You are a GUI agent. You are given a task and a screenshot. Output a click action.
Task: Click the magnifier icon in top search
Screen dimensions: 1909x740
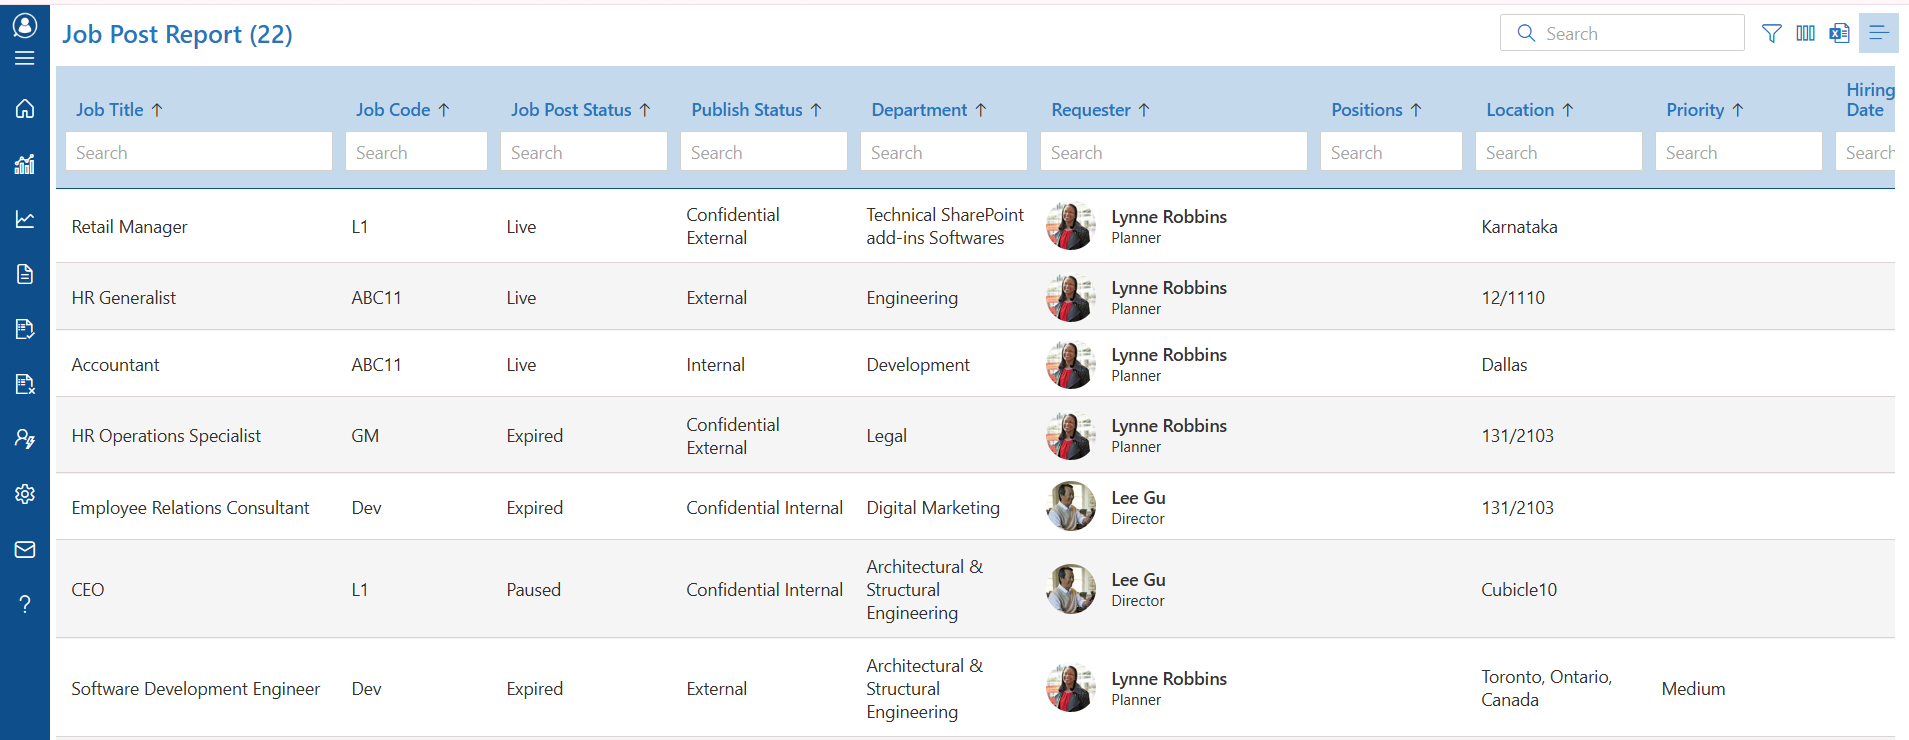pos(1526,33)
